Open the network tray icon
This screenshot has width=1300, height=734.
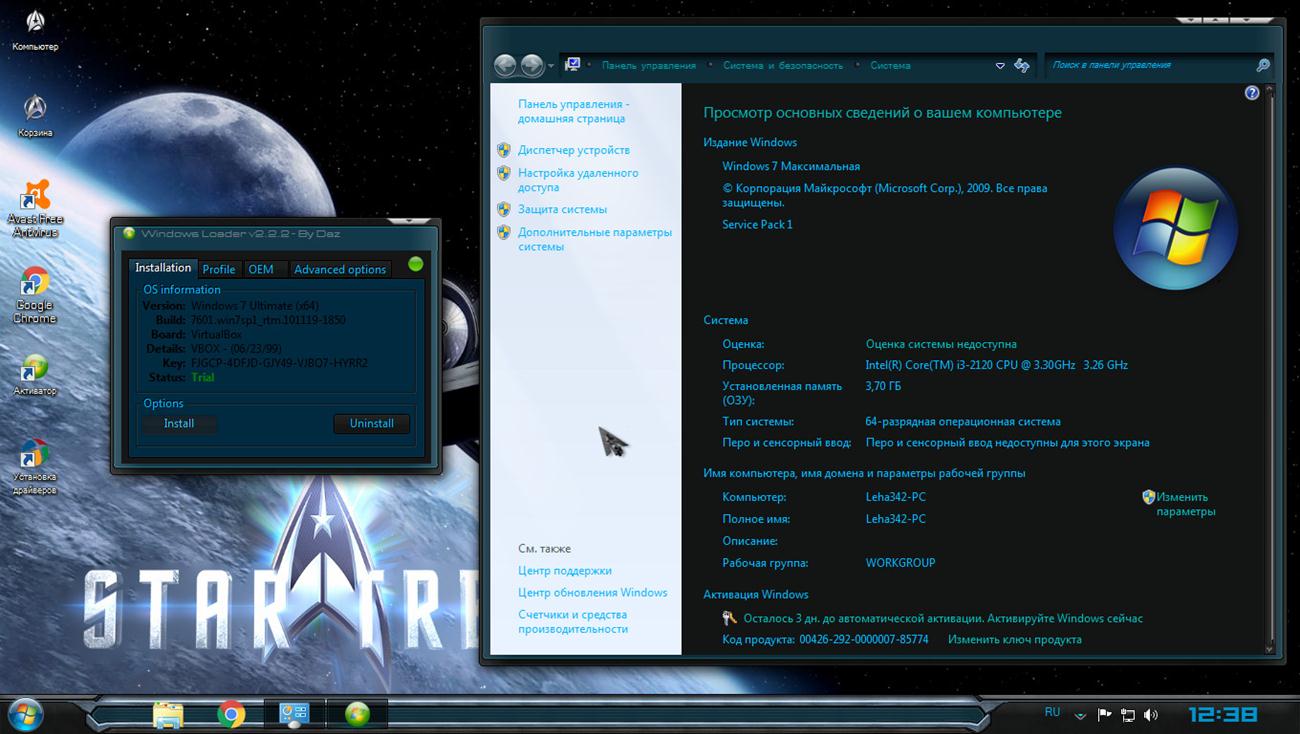tap(1128, 715)
